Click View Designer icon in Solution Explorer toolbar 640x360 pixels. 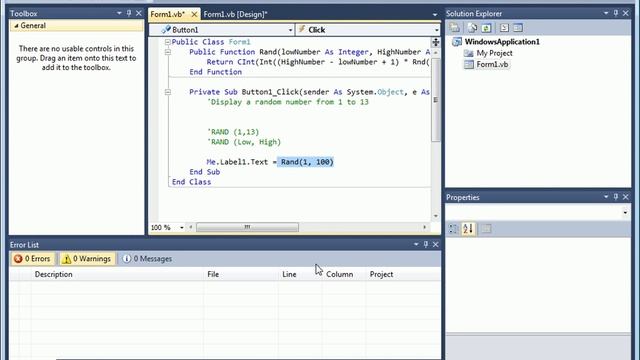518,28
